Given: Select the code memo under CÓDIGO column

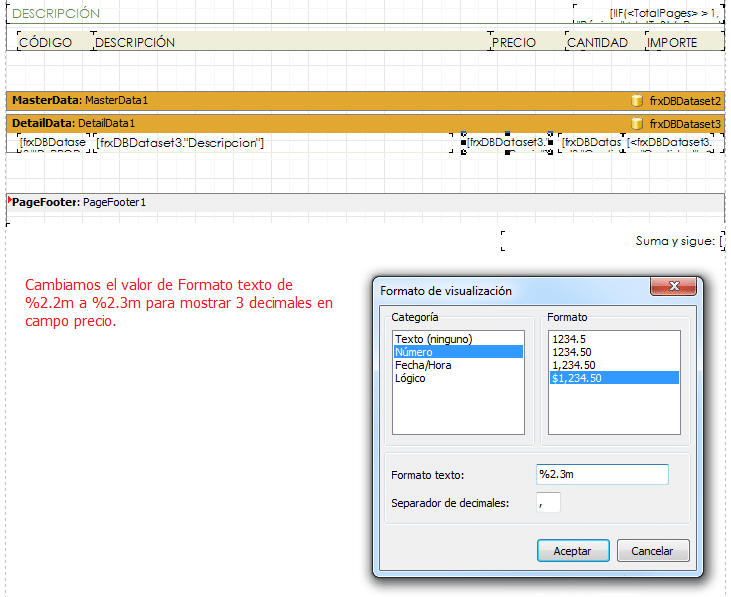Looking at the screenshot, I should coord(53,143).
